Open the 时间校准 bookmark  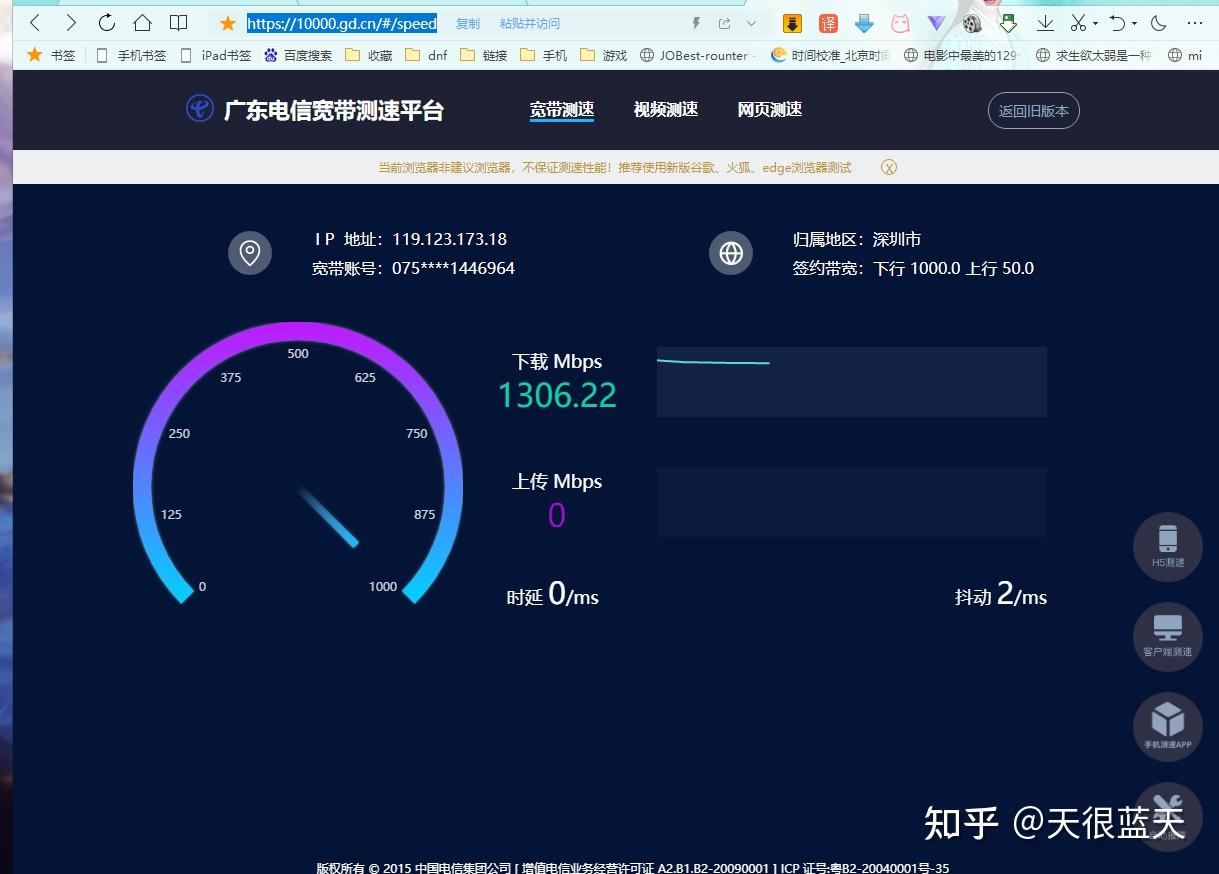(830, 56)
